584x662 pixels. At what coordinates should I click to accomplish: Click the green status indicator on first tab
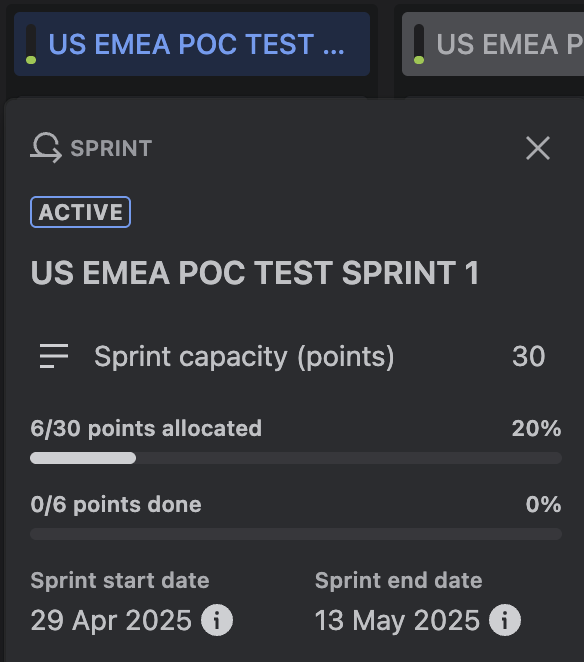pos(31,60)
